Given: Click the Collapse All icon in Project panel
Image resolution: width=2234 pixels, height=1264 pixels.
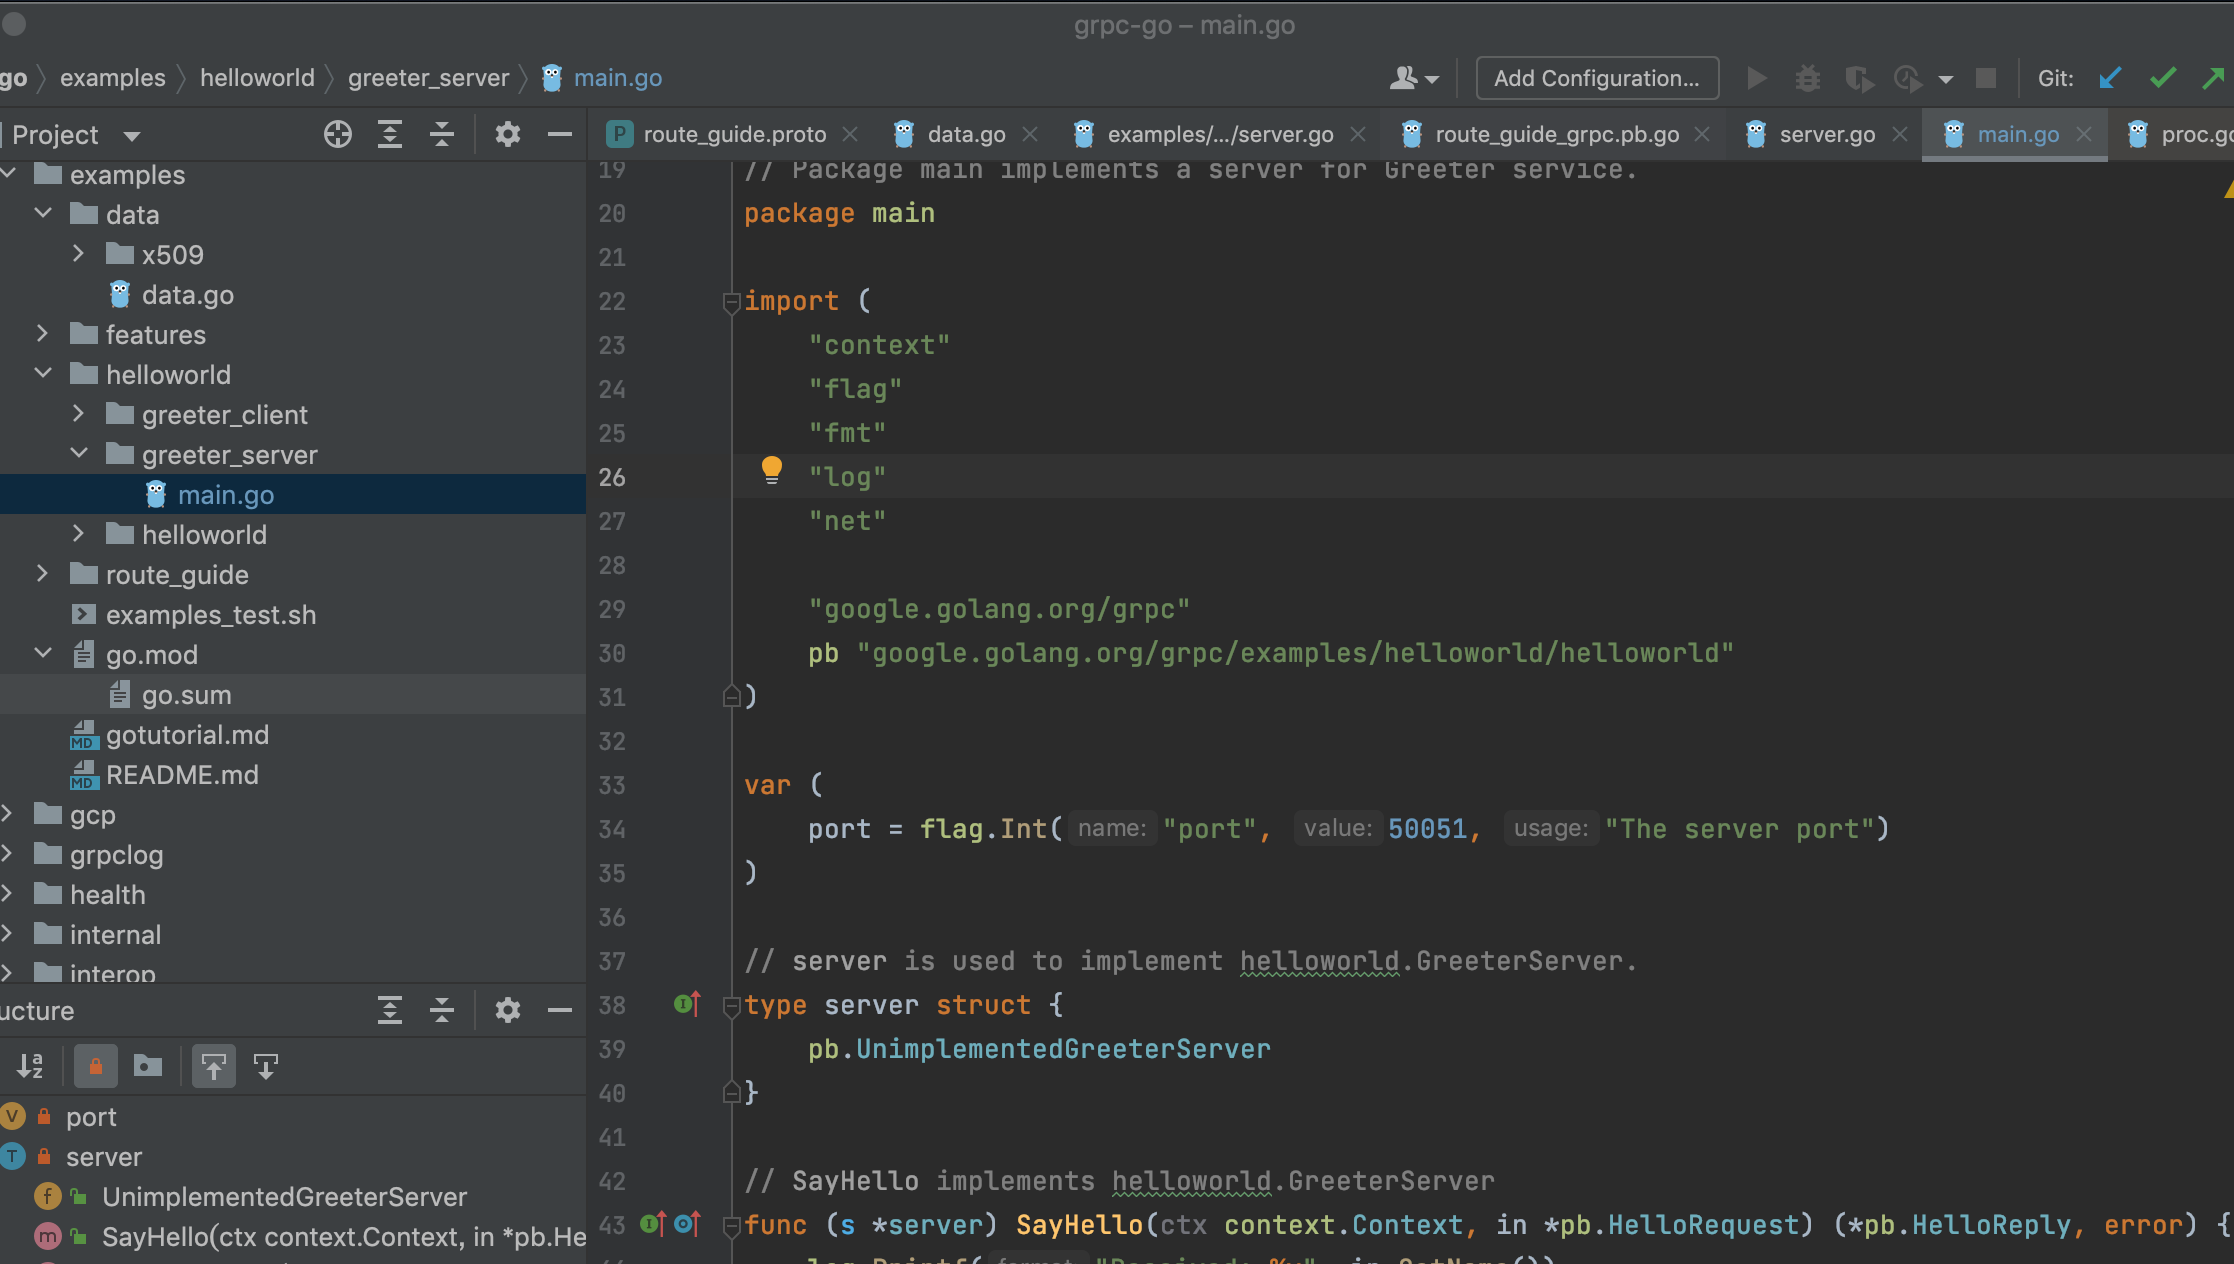Looking at the screenshot, I should [x=442, y=134].
